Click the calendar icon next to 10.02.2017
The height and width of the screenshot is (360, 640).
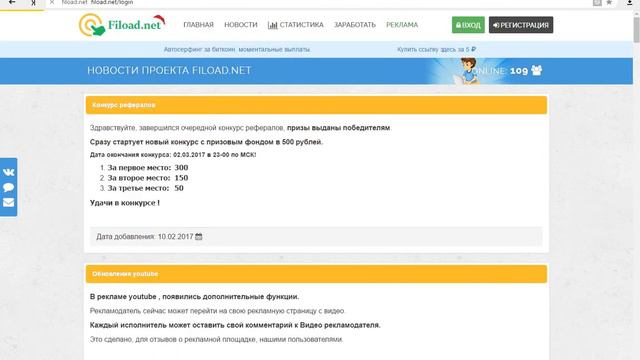pos(199,236)
